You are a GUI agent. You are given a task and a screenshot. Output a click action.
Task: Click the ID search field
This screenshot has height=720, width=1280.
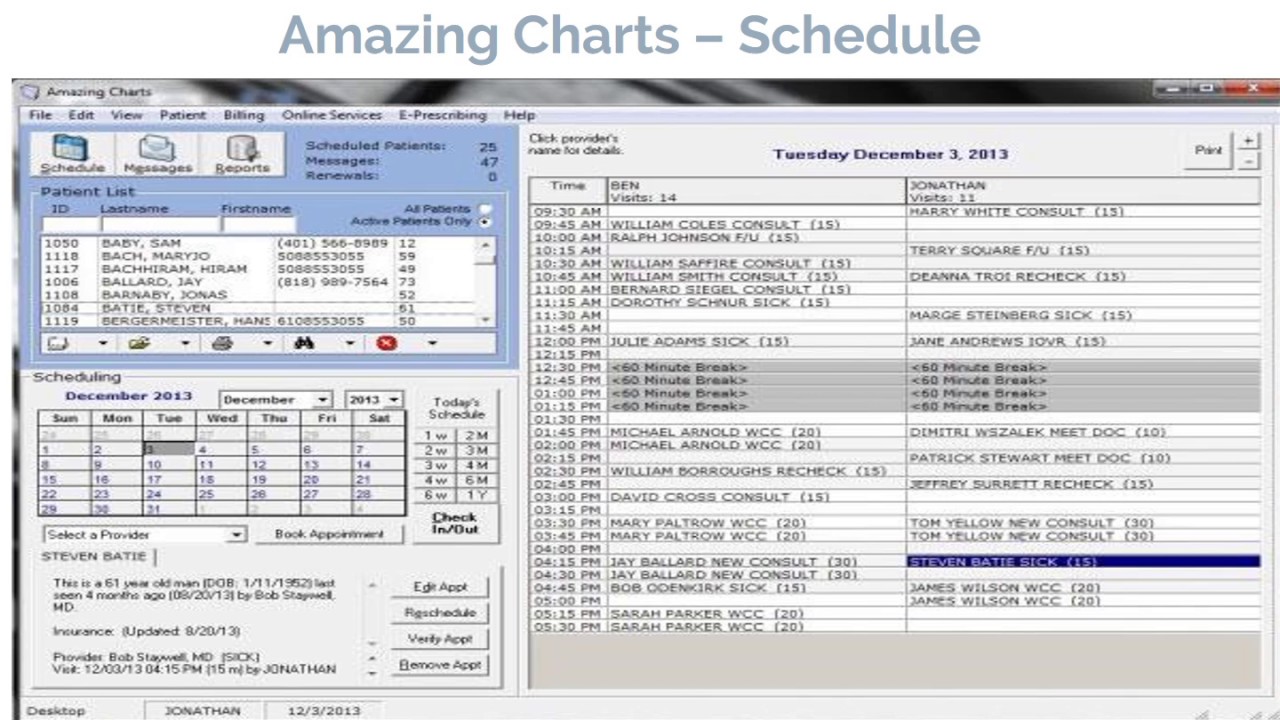[x=70, y=225]
